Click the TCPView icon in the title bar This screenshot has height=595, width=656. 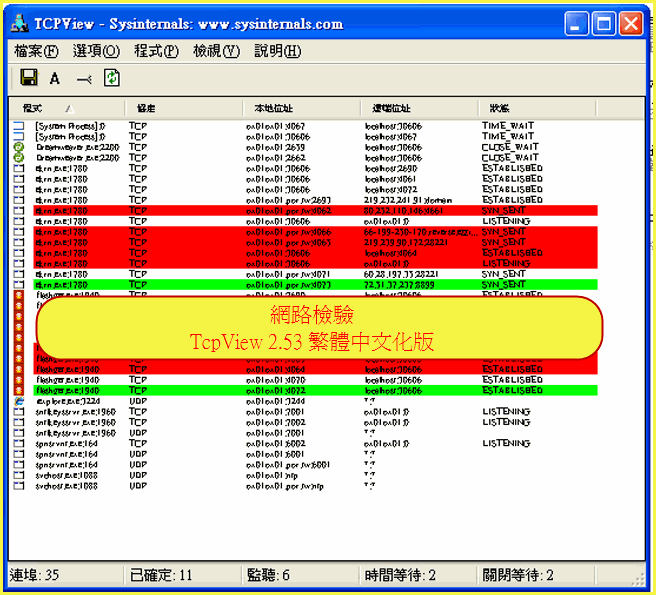point(20,24)
